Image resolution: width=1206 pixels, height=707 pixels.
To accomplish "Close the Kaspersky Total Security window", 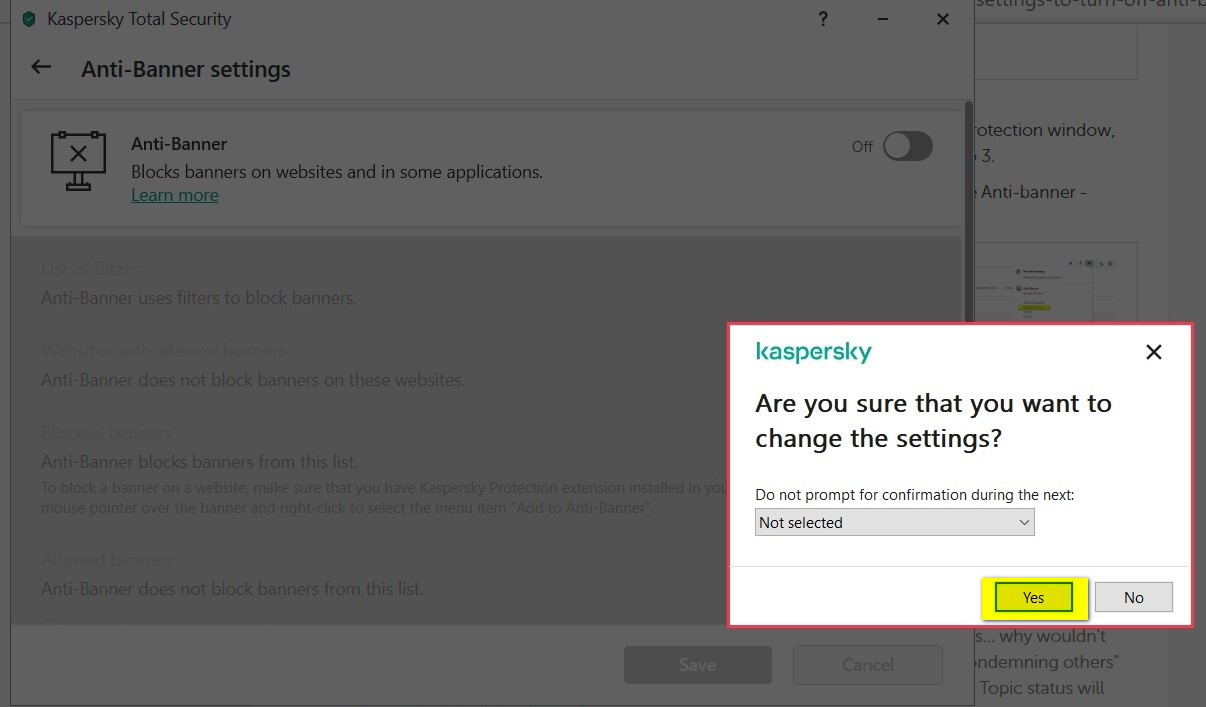I will pyautogui.click(x=942, y=19).
